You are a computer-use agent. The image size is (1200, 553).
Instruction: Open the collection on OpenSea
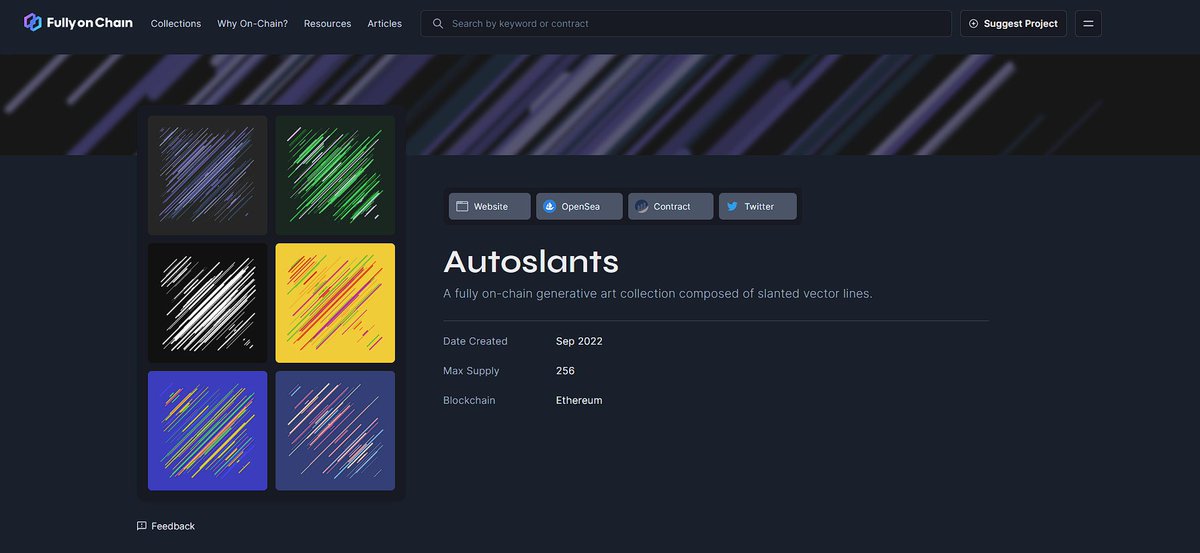tap(579, 206)
